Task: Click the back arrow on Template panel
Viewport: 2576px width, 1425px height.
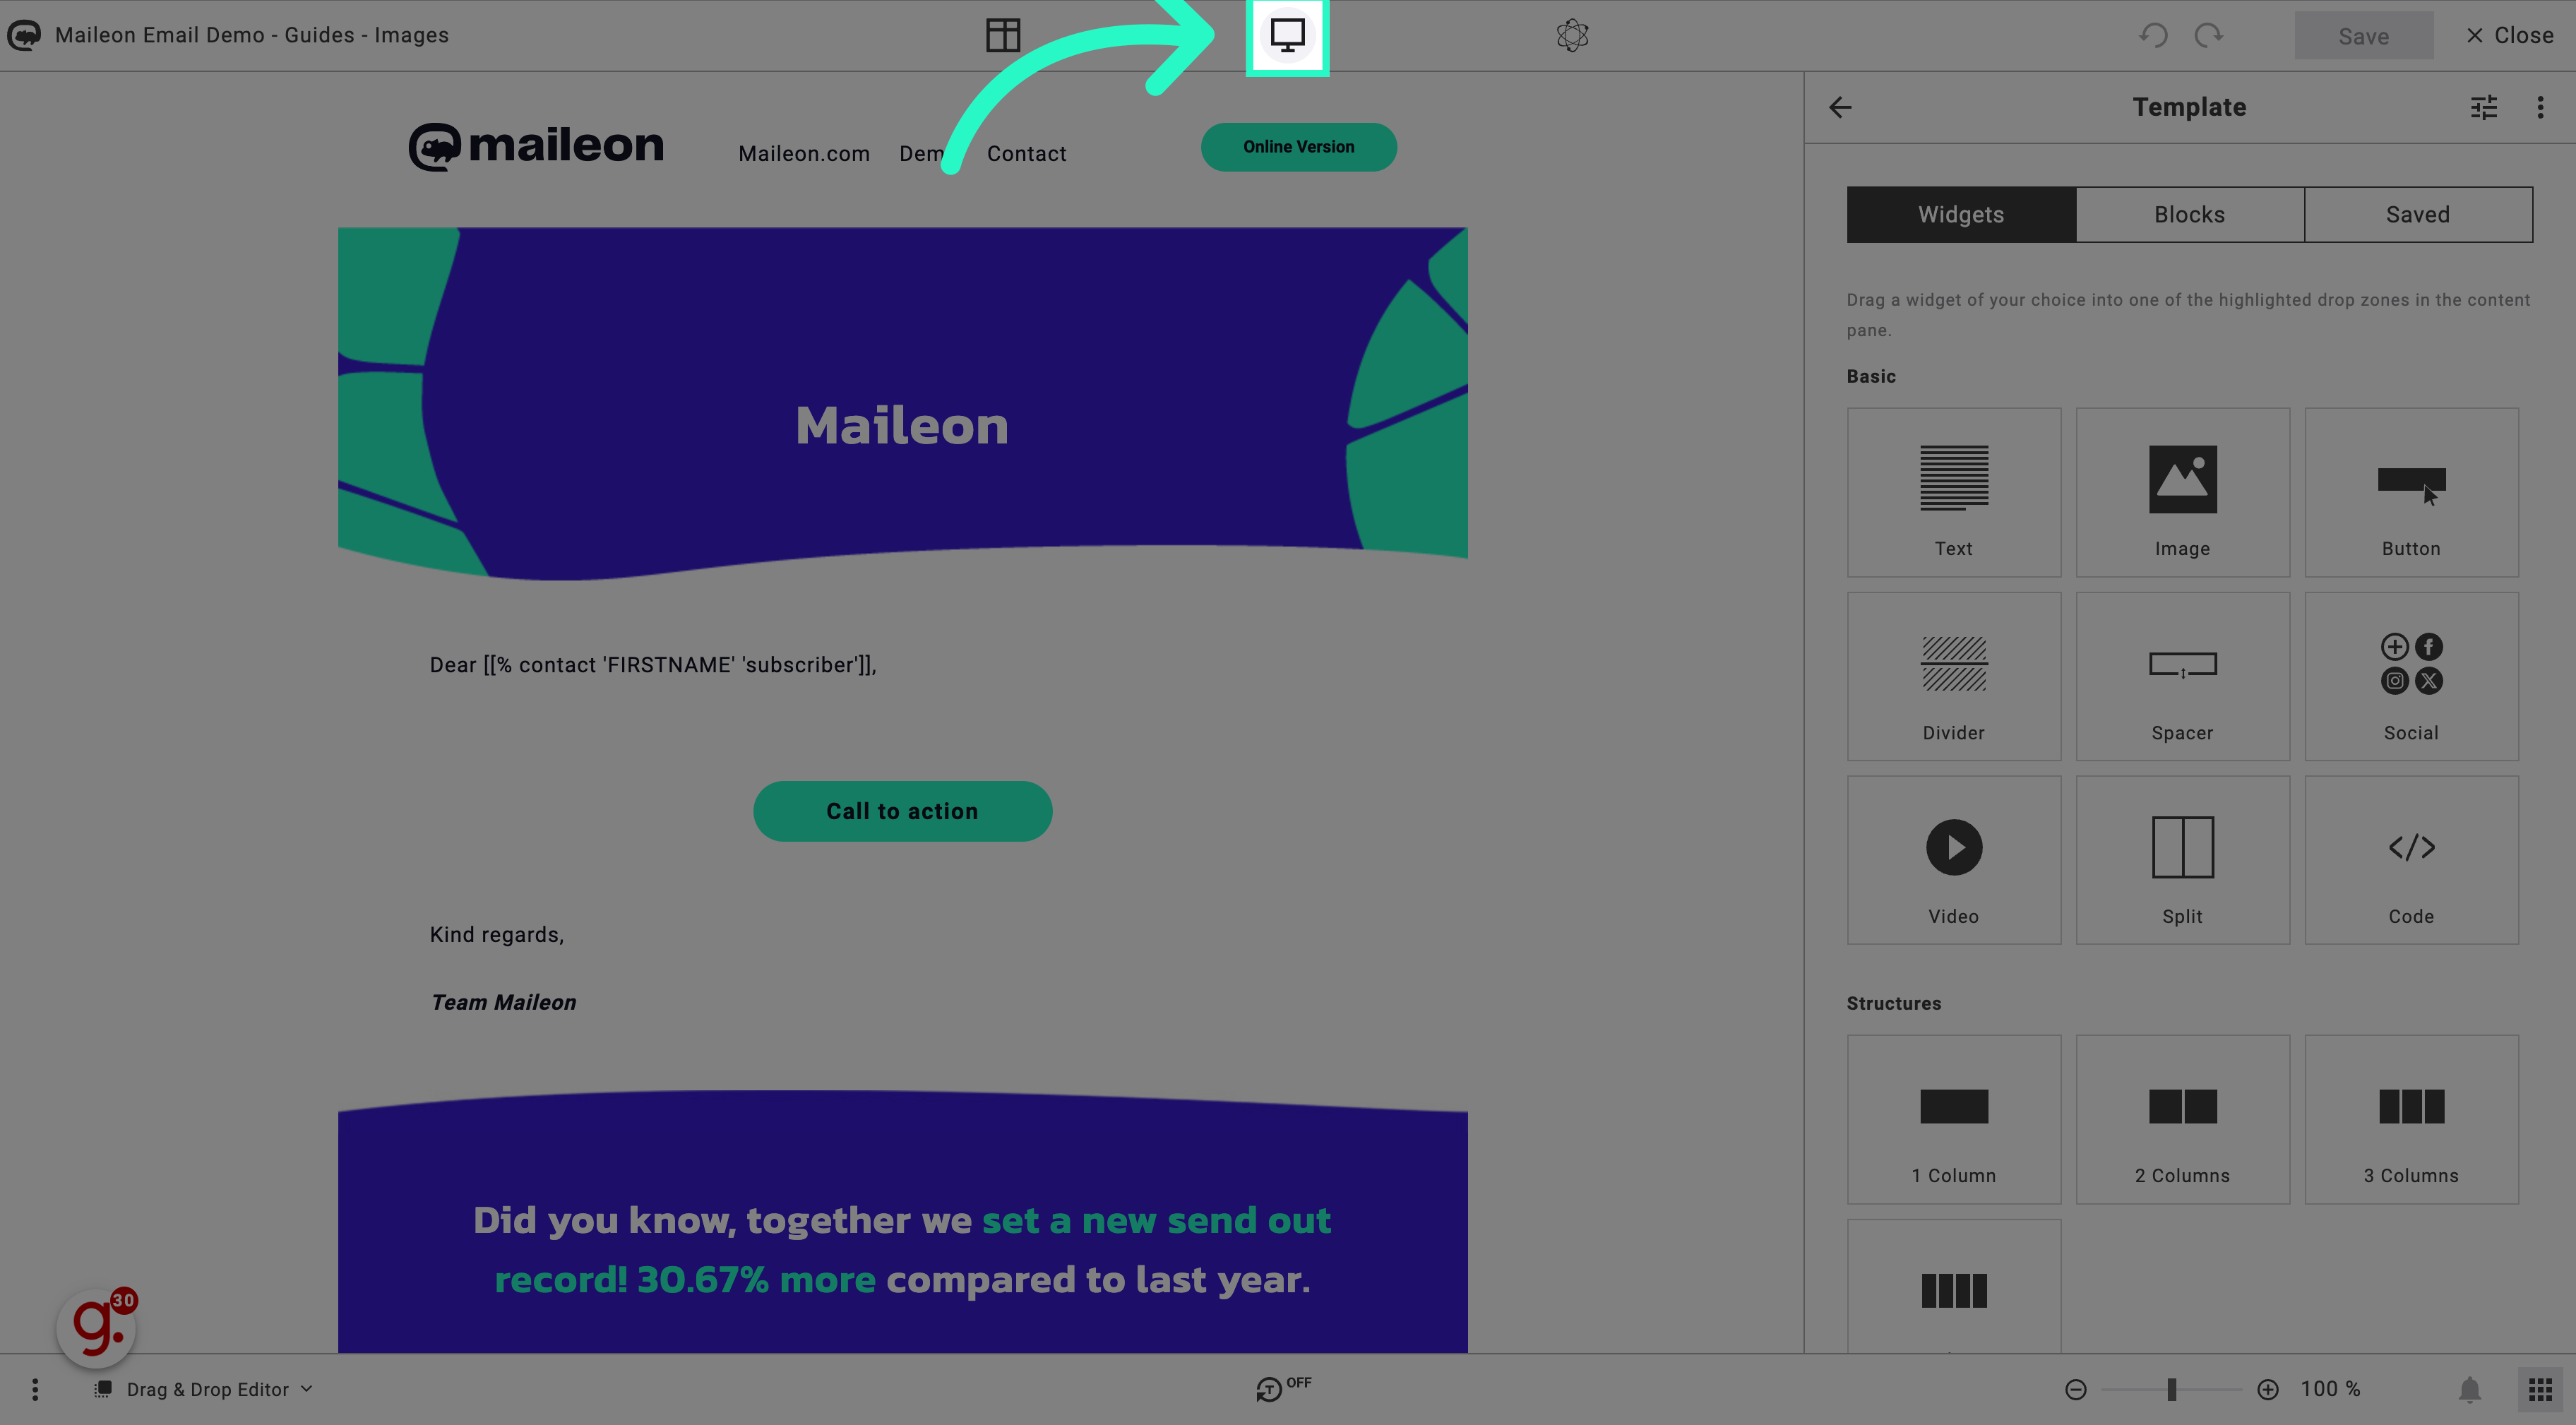Action: coord(1841,105)
